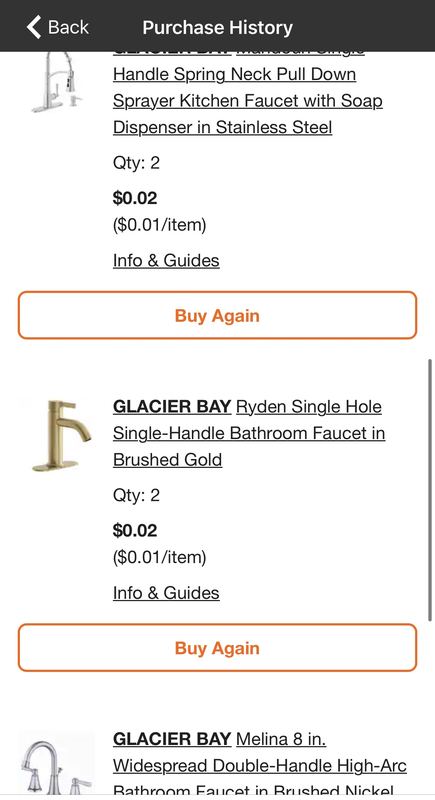This screenshot has width=435, height=800.
Task: Open Ryden Single Hole Bathroom Faucet link
Action: [x=249, y=433]
